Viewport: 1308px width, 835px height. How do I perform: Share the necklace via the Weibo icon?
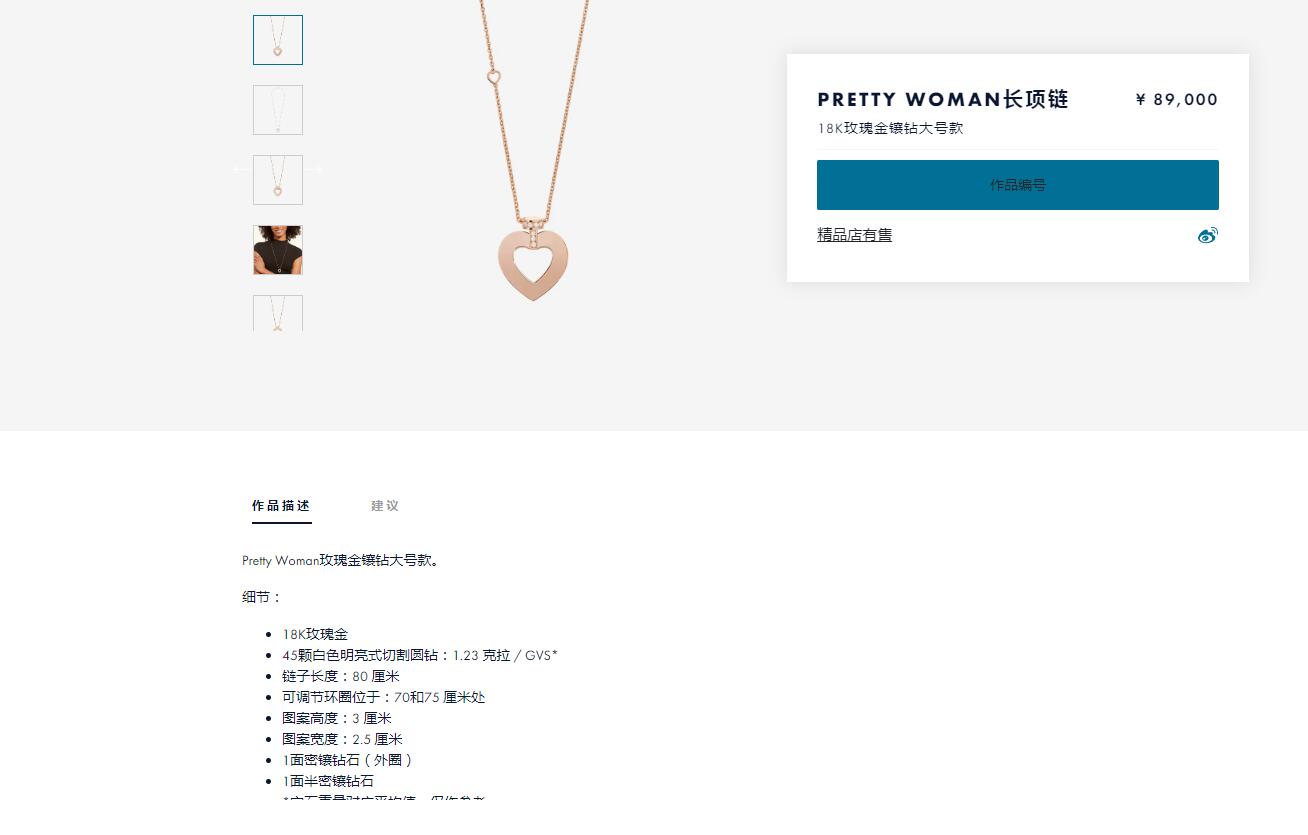pyautogui.click(x=1207, y=235)
